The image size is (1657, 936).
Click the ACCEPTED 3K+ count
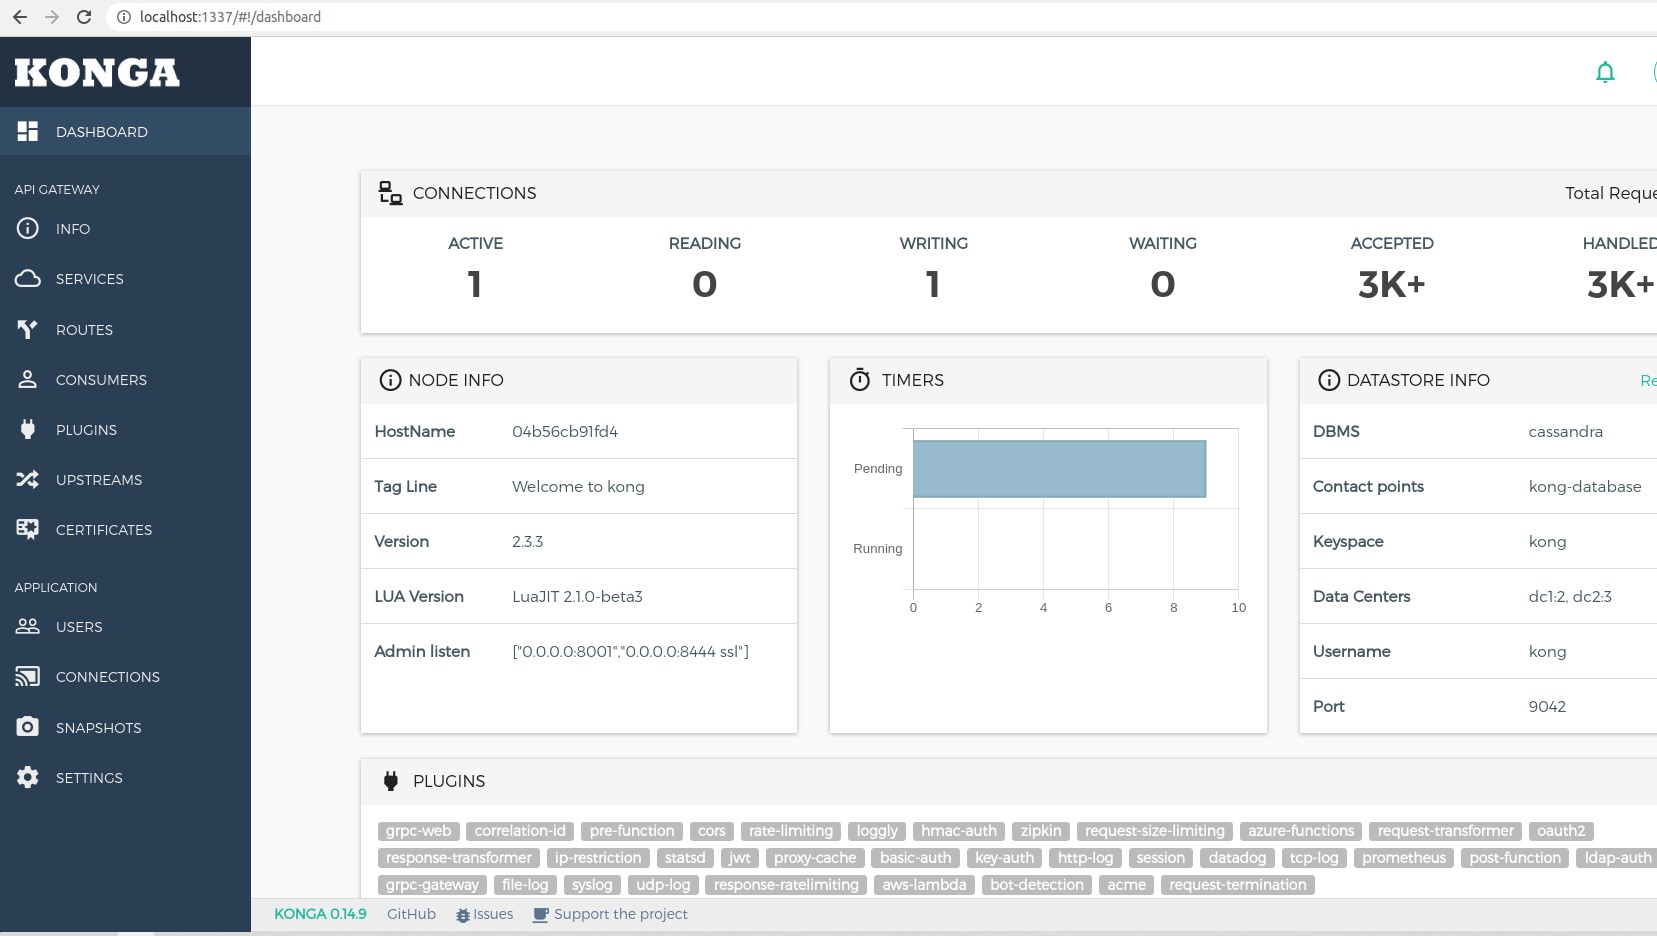[1391, 285]
